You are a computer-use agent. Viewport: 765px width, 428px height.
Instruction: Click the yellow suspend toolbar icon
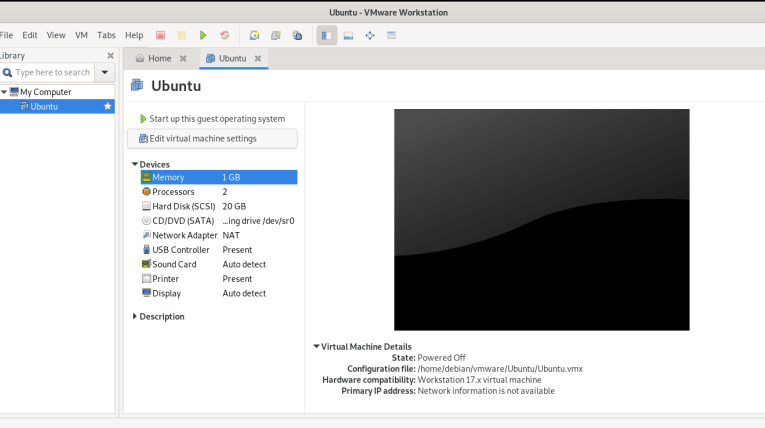(x=182, y=35)
